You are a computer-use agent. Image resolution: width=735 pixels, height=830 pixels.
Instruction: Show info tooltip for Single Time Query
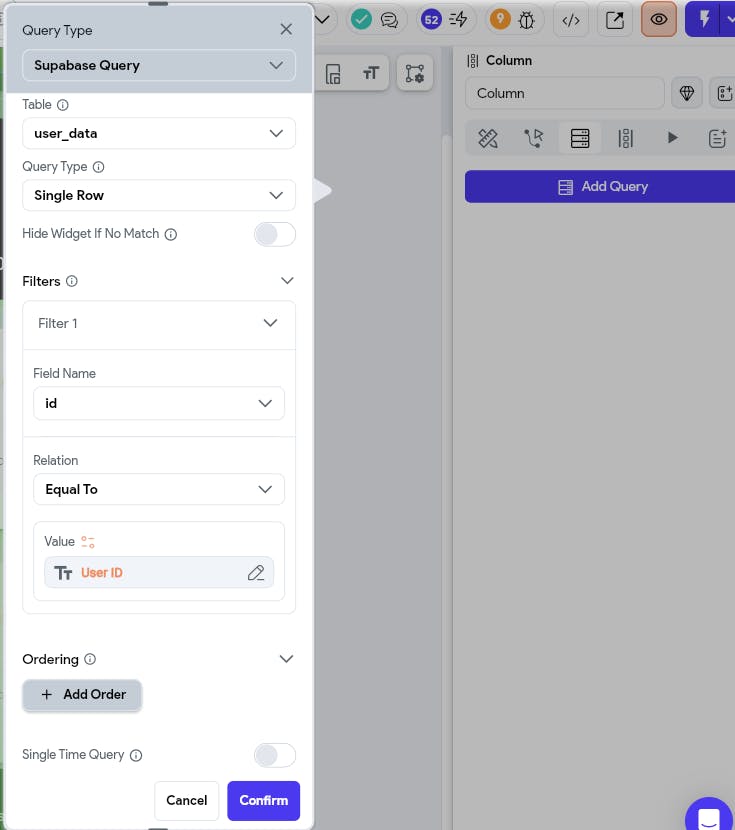click(136, 755)
